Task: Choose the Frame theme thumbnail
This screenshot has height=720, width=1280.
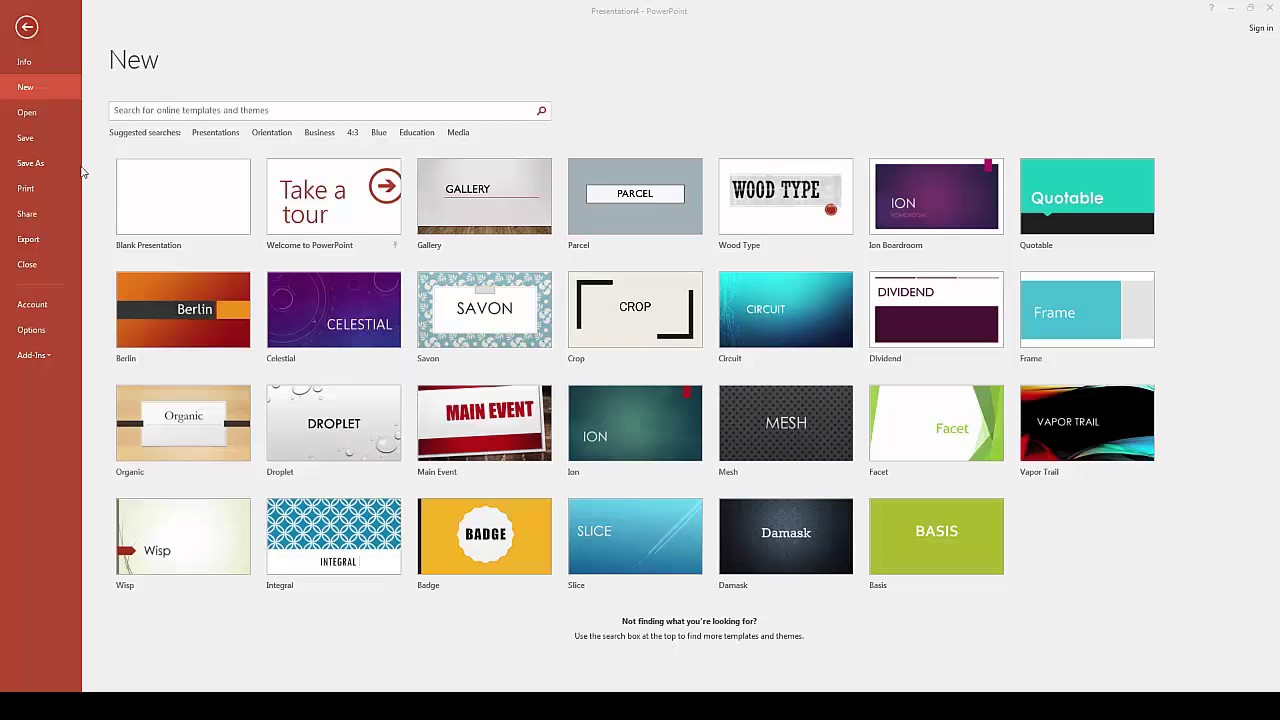Action: 1087,310
